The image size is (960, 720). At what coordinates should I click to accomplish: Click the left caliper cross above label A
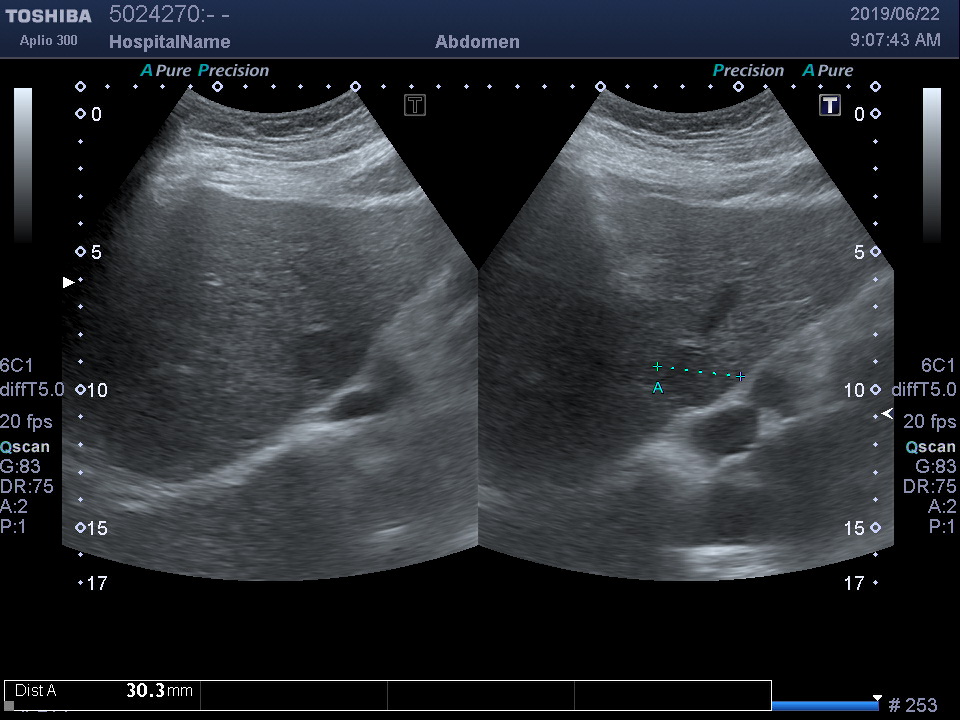point(657,367)
